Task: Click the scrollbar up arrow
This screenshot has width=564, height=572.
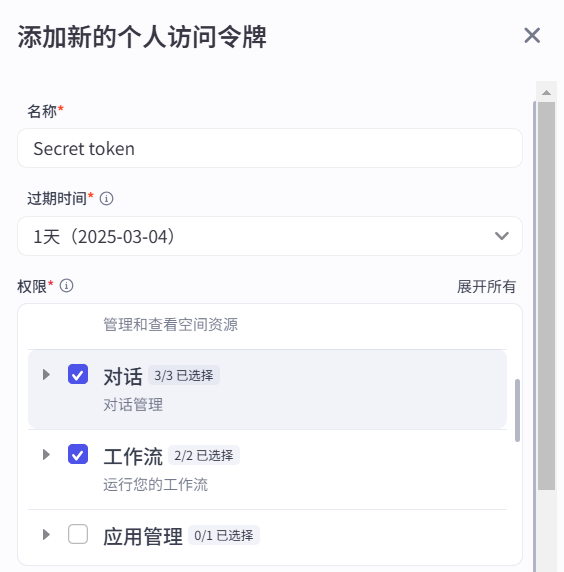Action: tap(546, 93)
